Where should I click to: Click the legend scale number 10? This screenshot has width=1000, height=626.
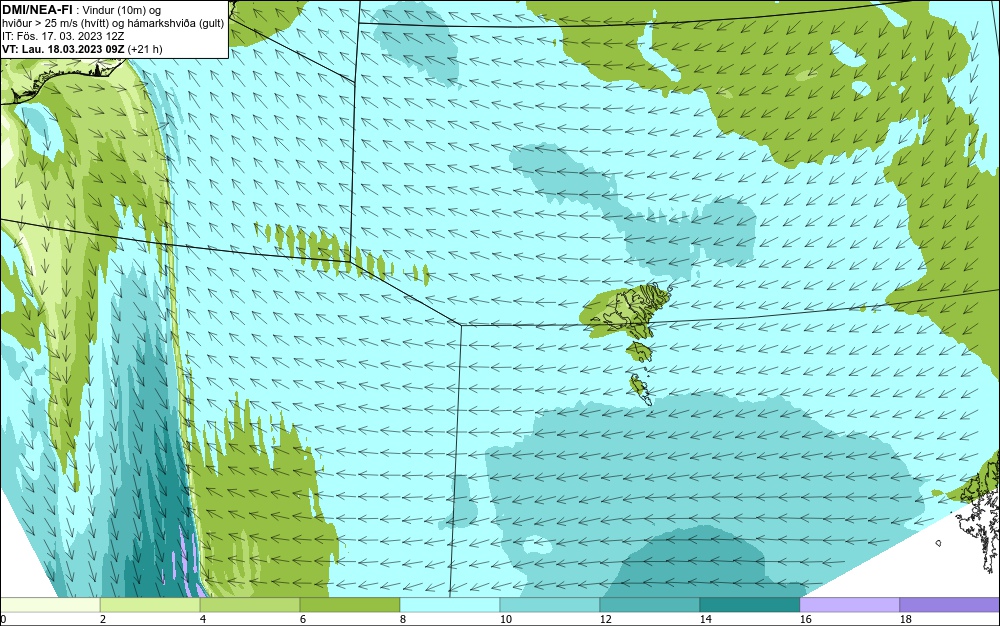(x=506, y=619)
